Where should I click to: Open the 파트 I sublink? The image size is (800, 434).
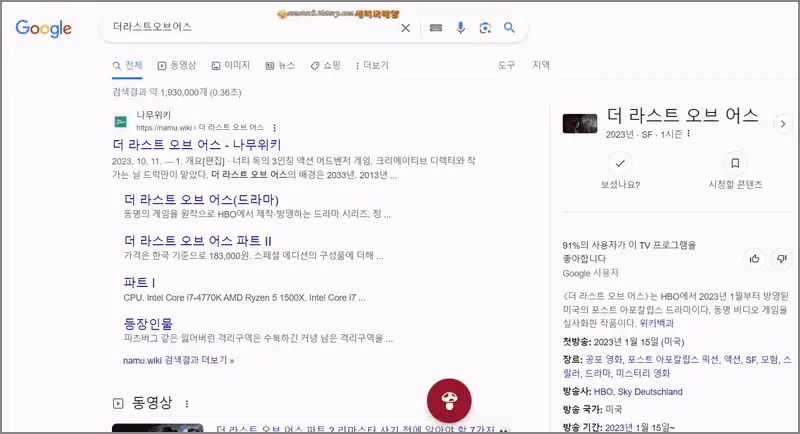click(x=139, y=282)
